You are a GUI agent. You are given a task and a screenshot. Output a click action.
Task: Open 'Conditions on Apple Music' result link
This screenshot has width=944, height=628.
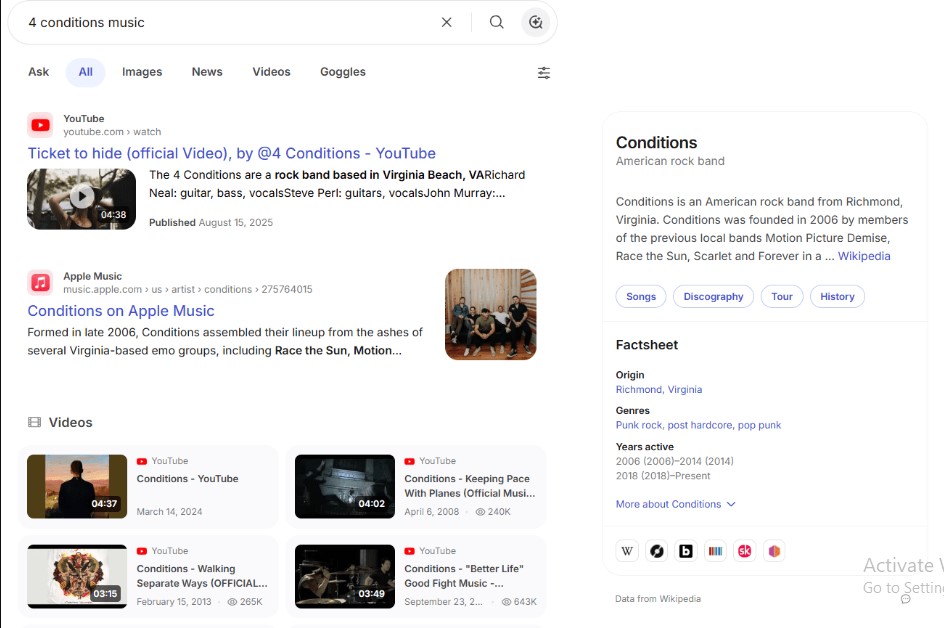point(121,311)
